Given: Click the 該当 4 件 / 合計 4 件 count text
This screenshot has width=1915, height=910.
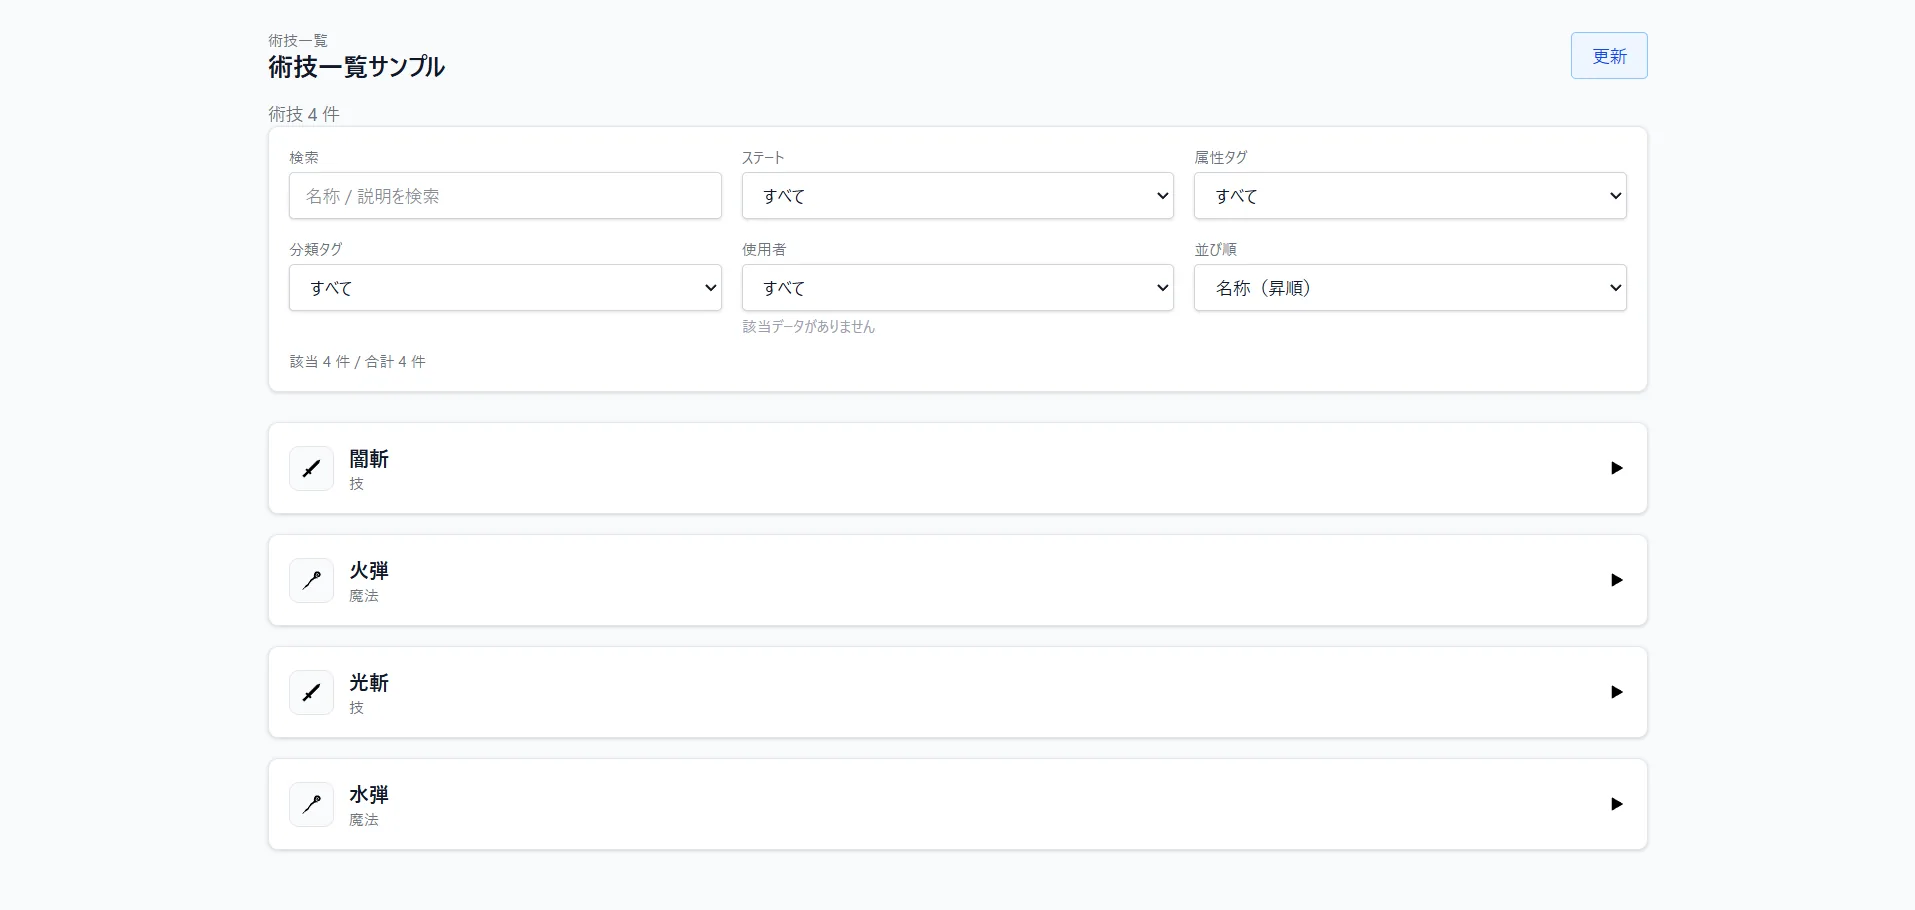Looking at the screenshot, I should (357, 362).
